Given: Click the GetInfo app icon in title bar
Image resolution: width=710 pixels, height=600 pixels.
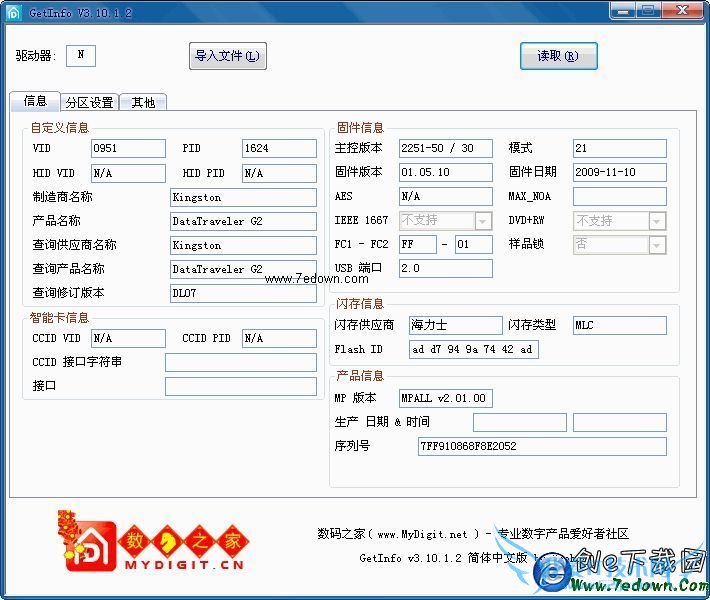Looking at the screenshot, I should tap(14, 12).
